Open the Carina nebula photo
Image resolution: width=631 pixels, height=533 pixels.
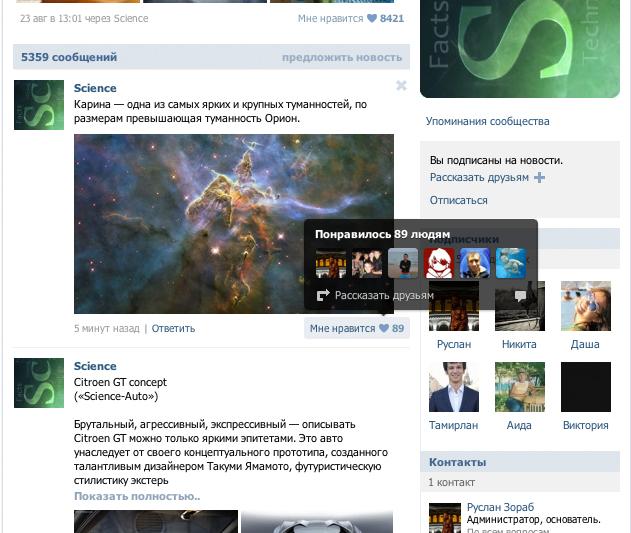(x=234, y=224)
